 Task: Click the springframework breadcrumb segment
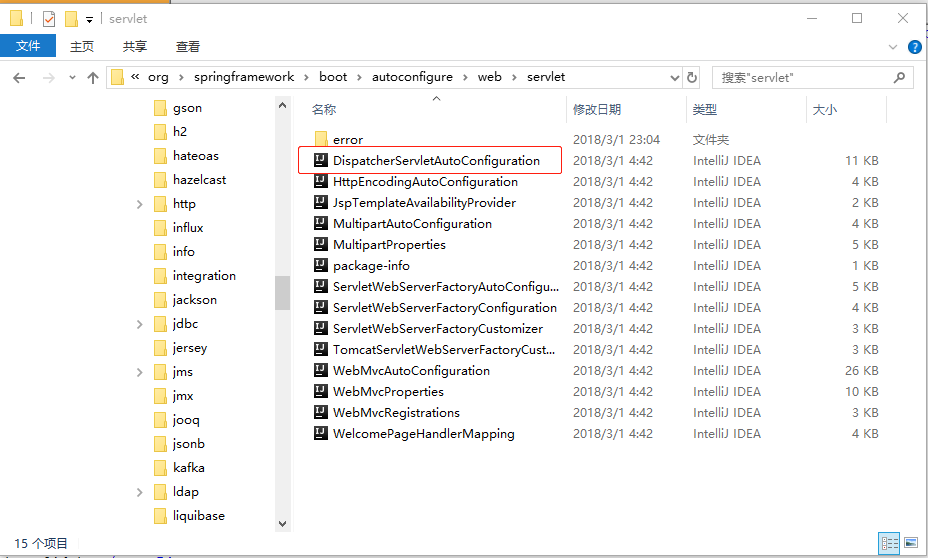244,77
